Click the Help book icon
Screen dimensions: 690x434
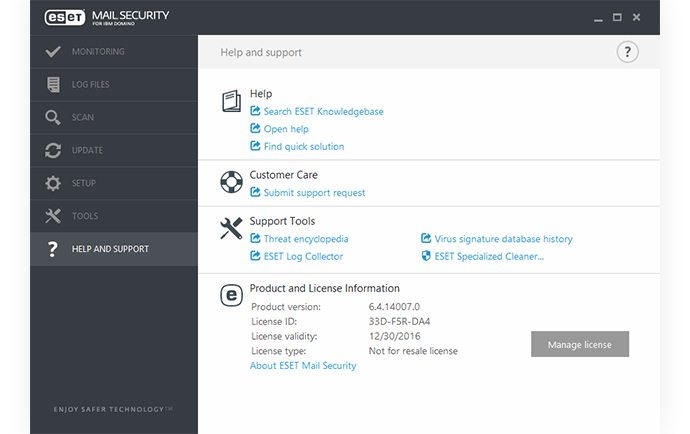[x=231, y=101]
